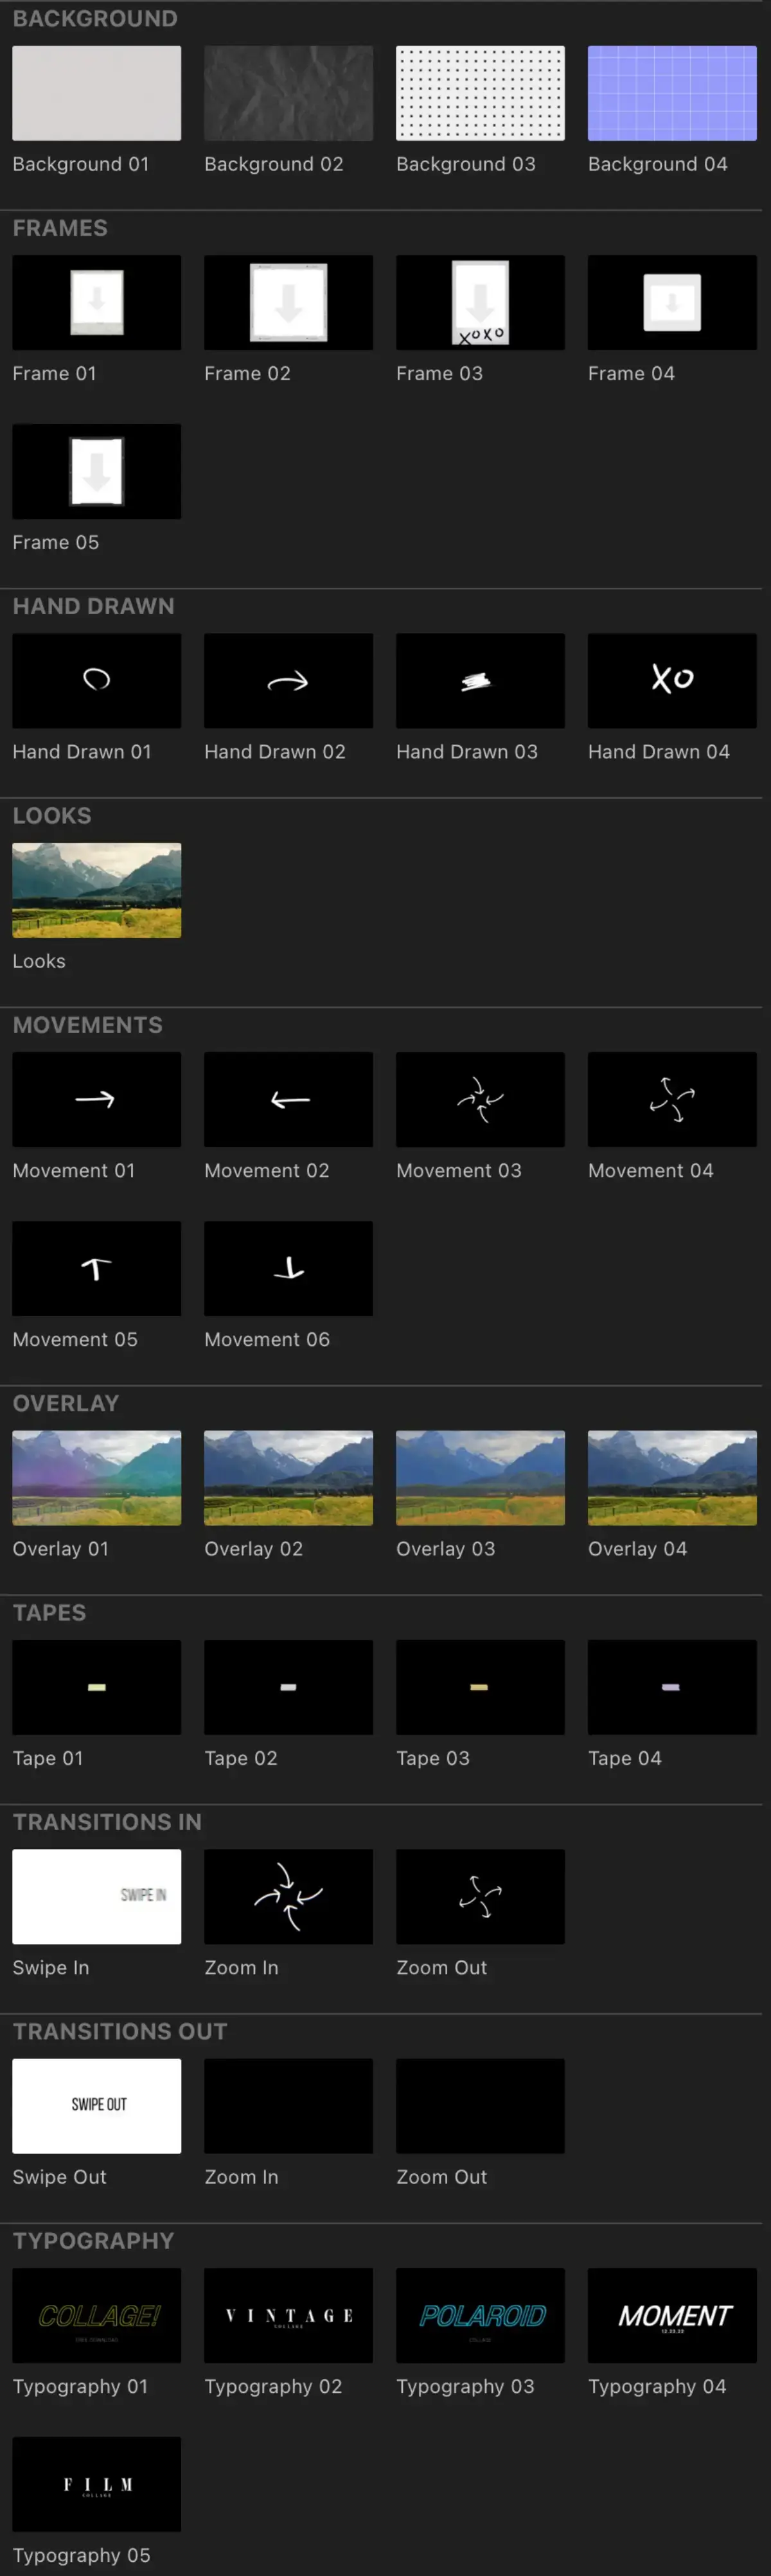Choose Movement 06 down arrow
Image resolution: width=771 pixels, height=2576 pixels.
(288, 1268)
